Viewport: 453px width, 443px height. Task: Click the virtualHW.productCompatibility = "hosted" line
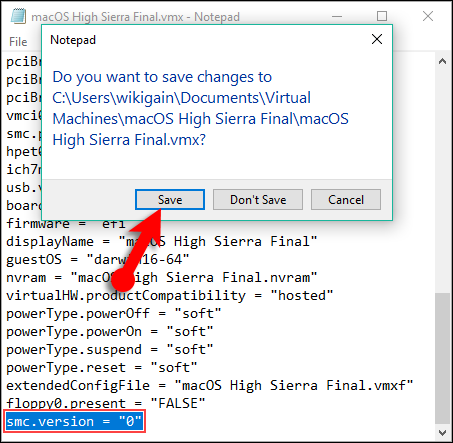pos(170,295)
